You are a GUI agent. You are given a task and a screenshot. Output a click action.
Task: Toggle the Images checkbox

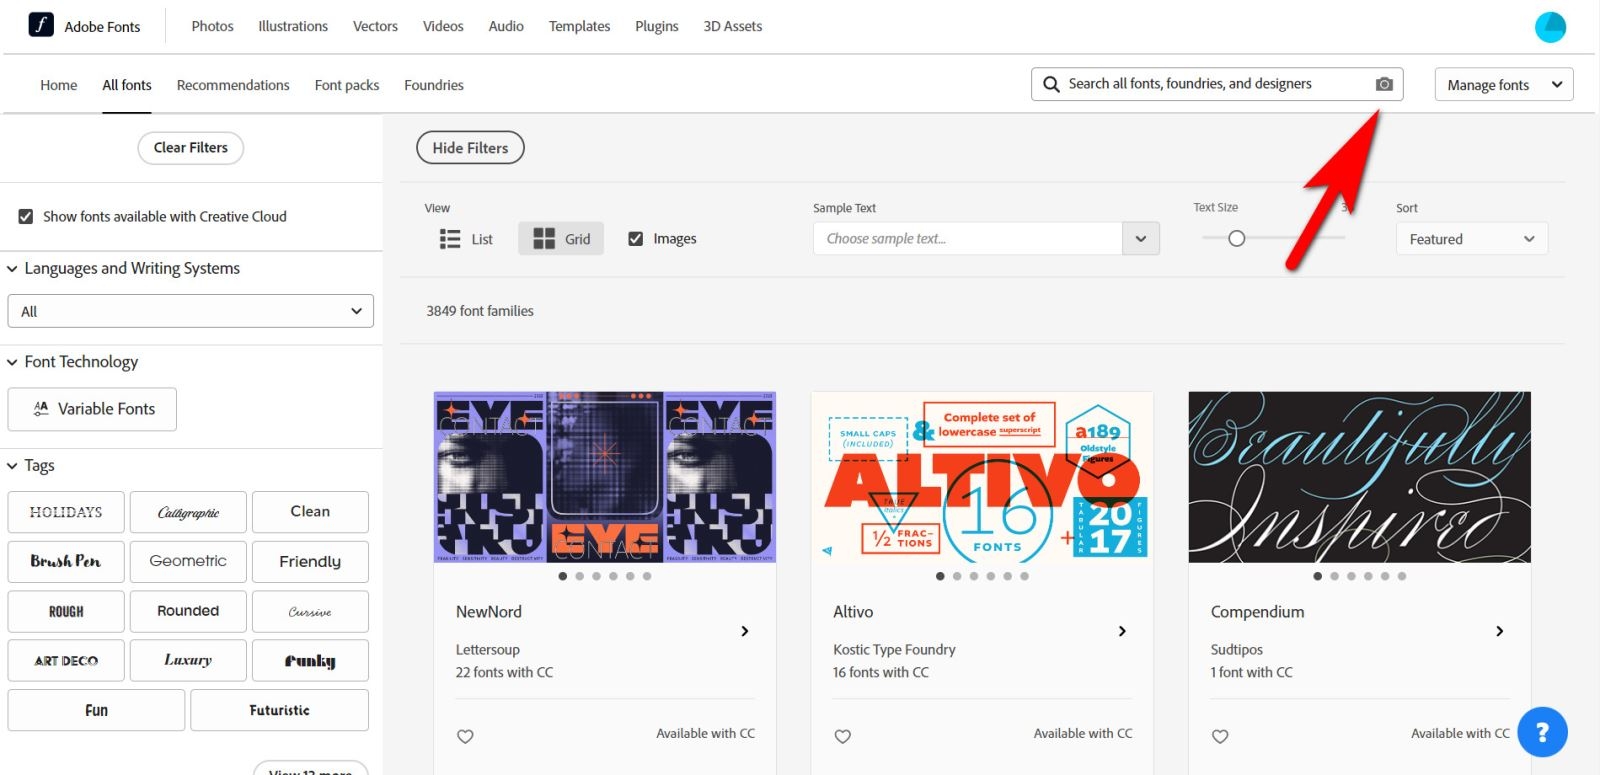point(635,239)
